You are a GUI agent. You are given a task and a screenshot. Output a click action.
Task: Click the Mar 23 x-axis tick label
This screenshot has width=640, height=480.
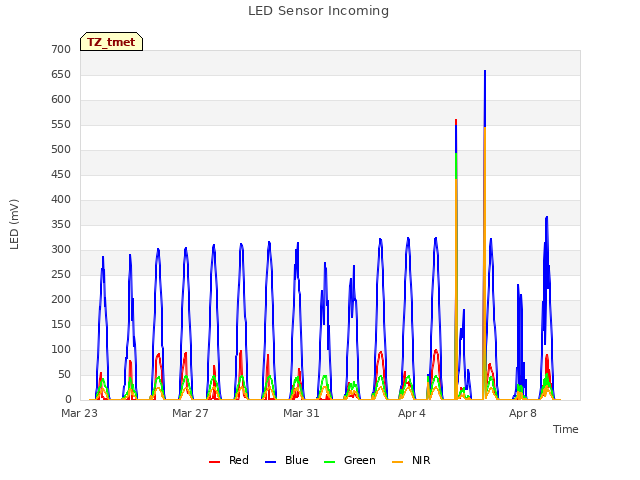click(80, 413)
